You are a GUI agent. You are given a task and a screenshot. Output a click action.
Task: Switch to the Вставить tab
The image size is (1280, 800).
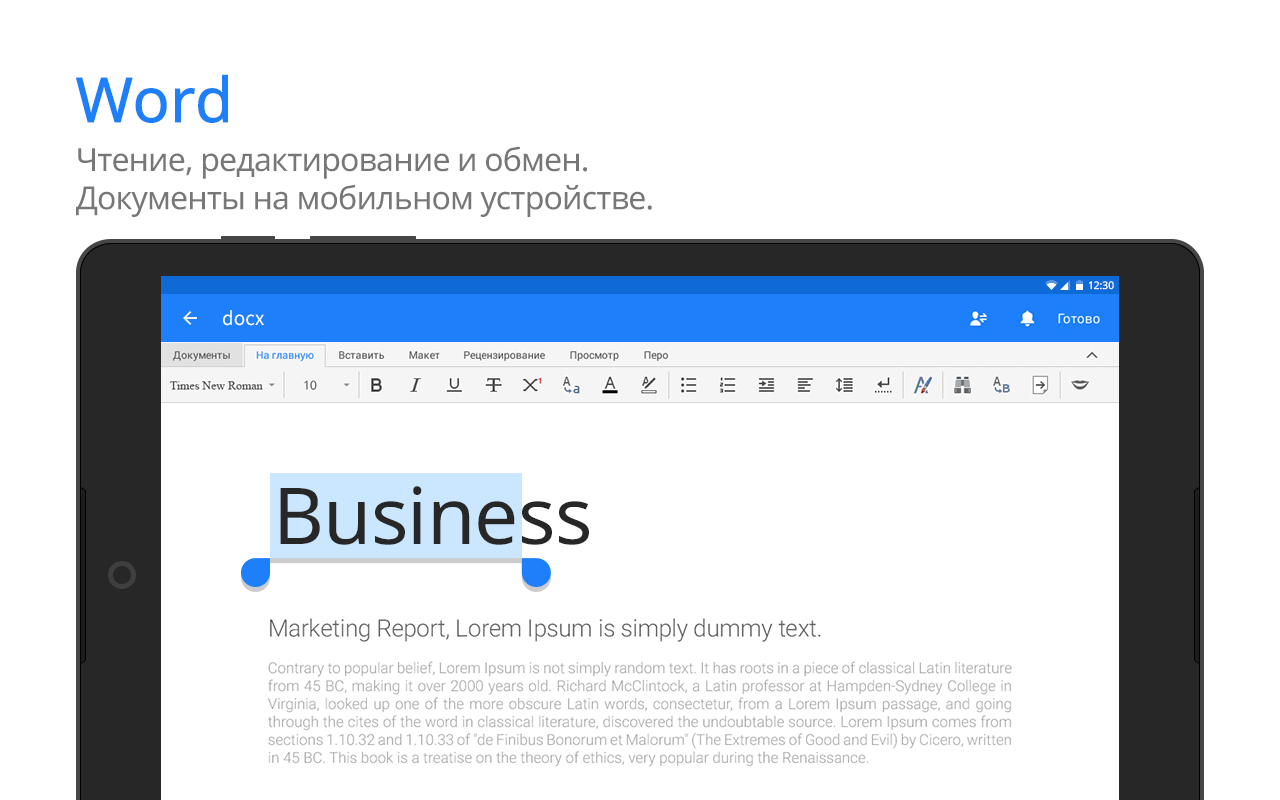pos(361,355)
